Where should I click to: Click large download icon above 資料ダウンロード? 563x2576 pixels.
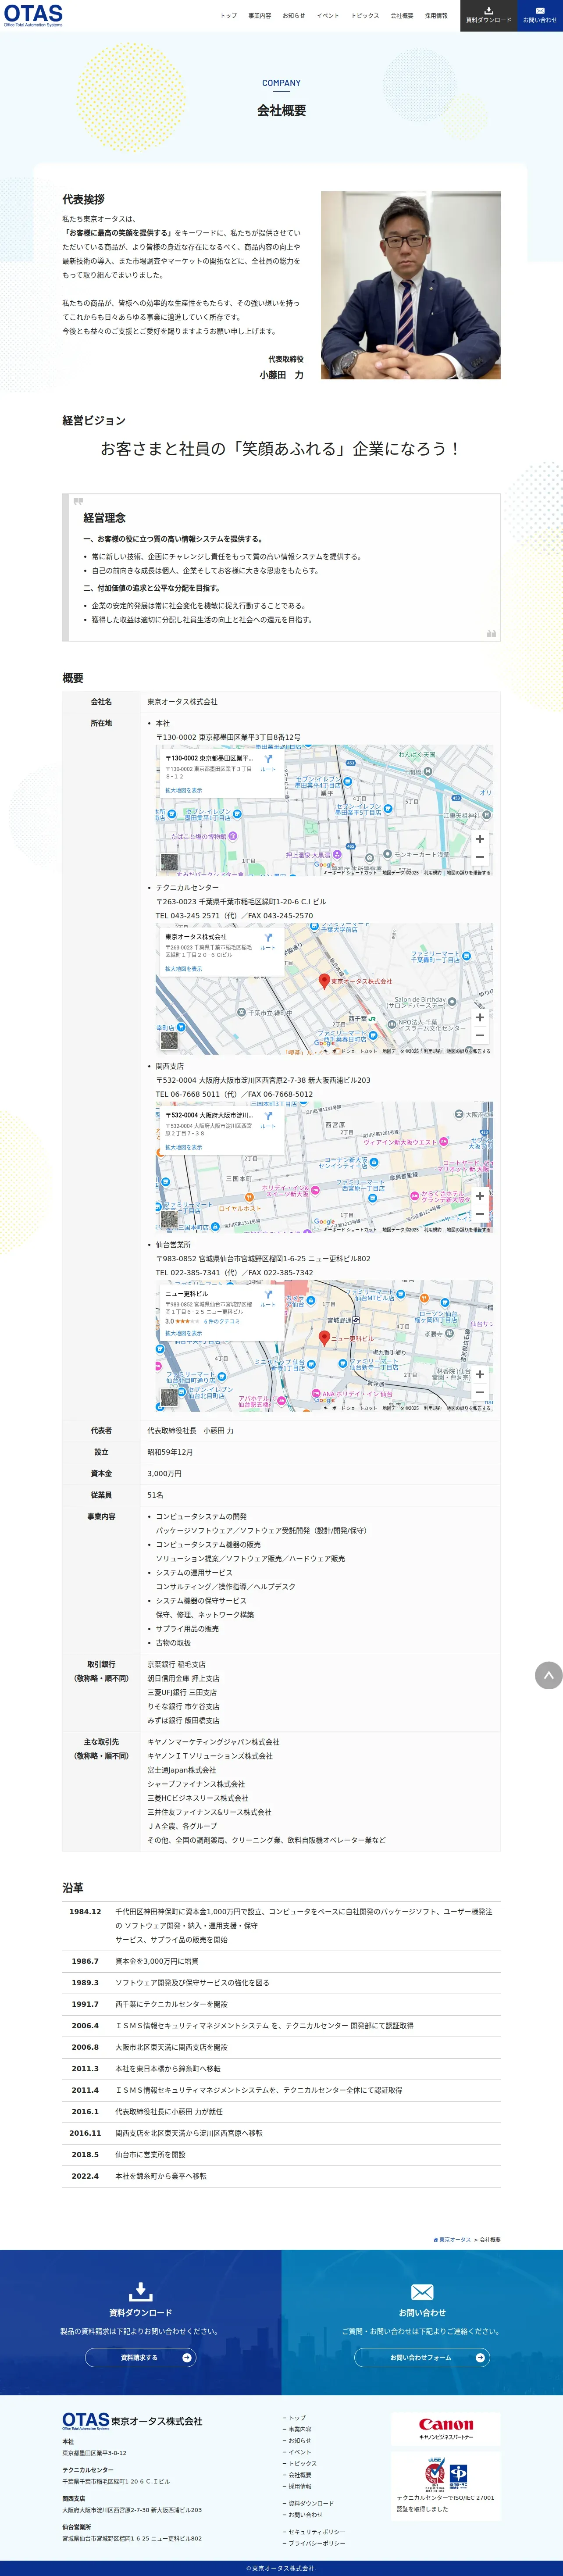coord(141,2291)
